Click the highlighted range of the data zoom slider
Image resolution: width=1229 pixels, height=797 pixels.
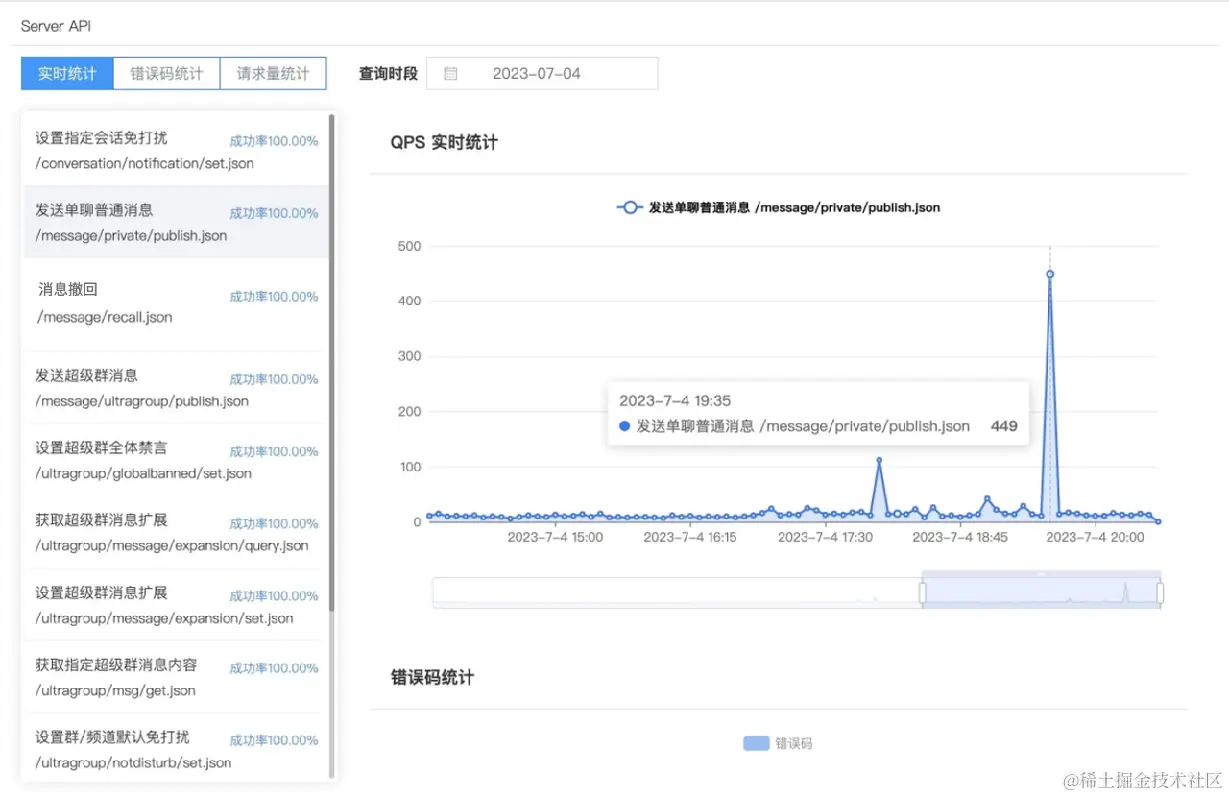tap(1040, 591)
